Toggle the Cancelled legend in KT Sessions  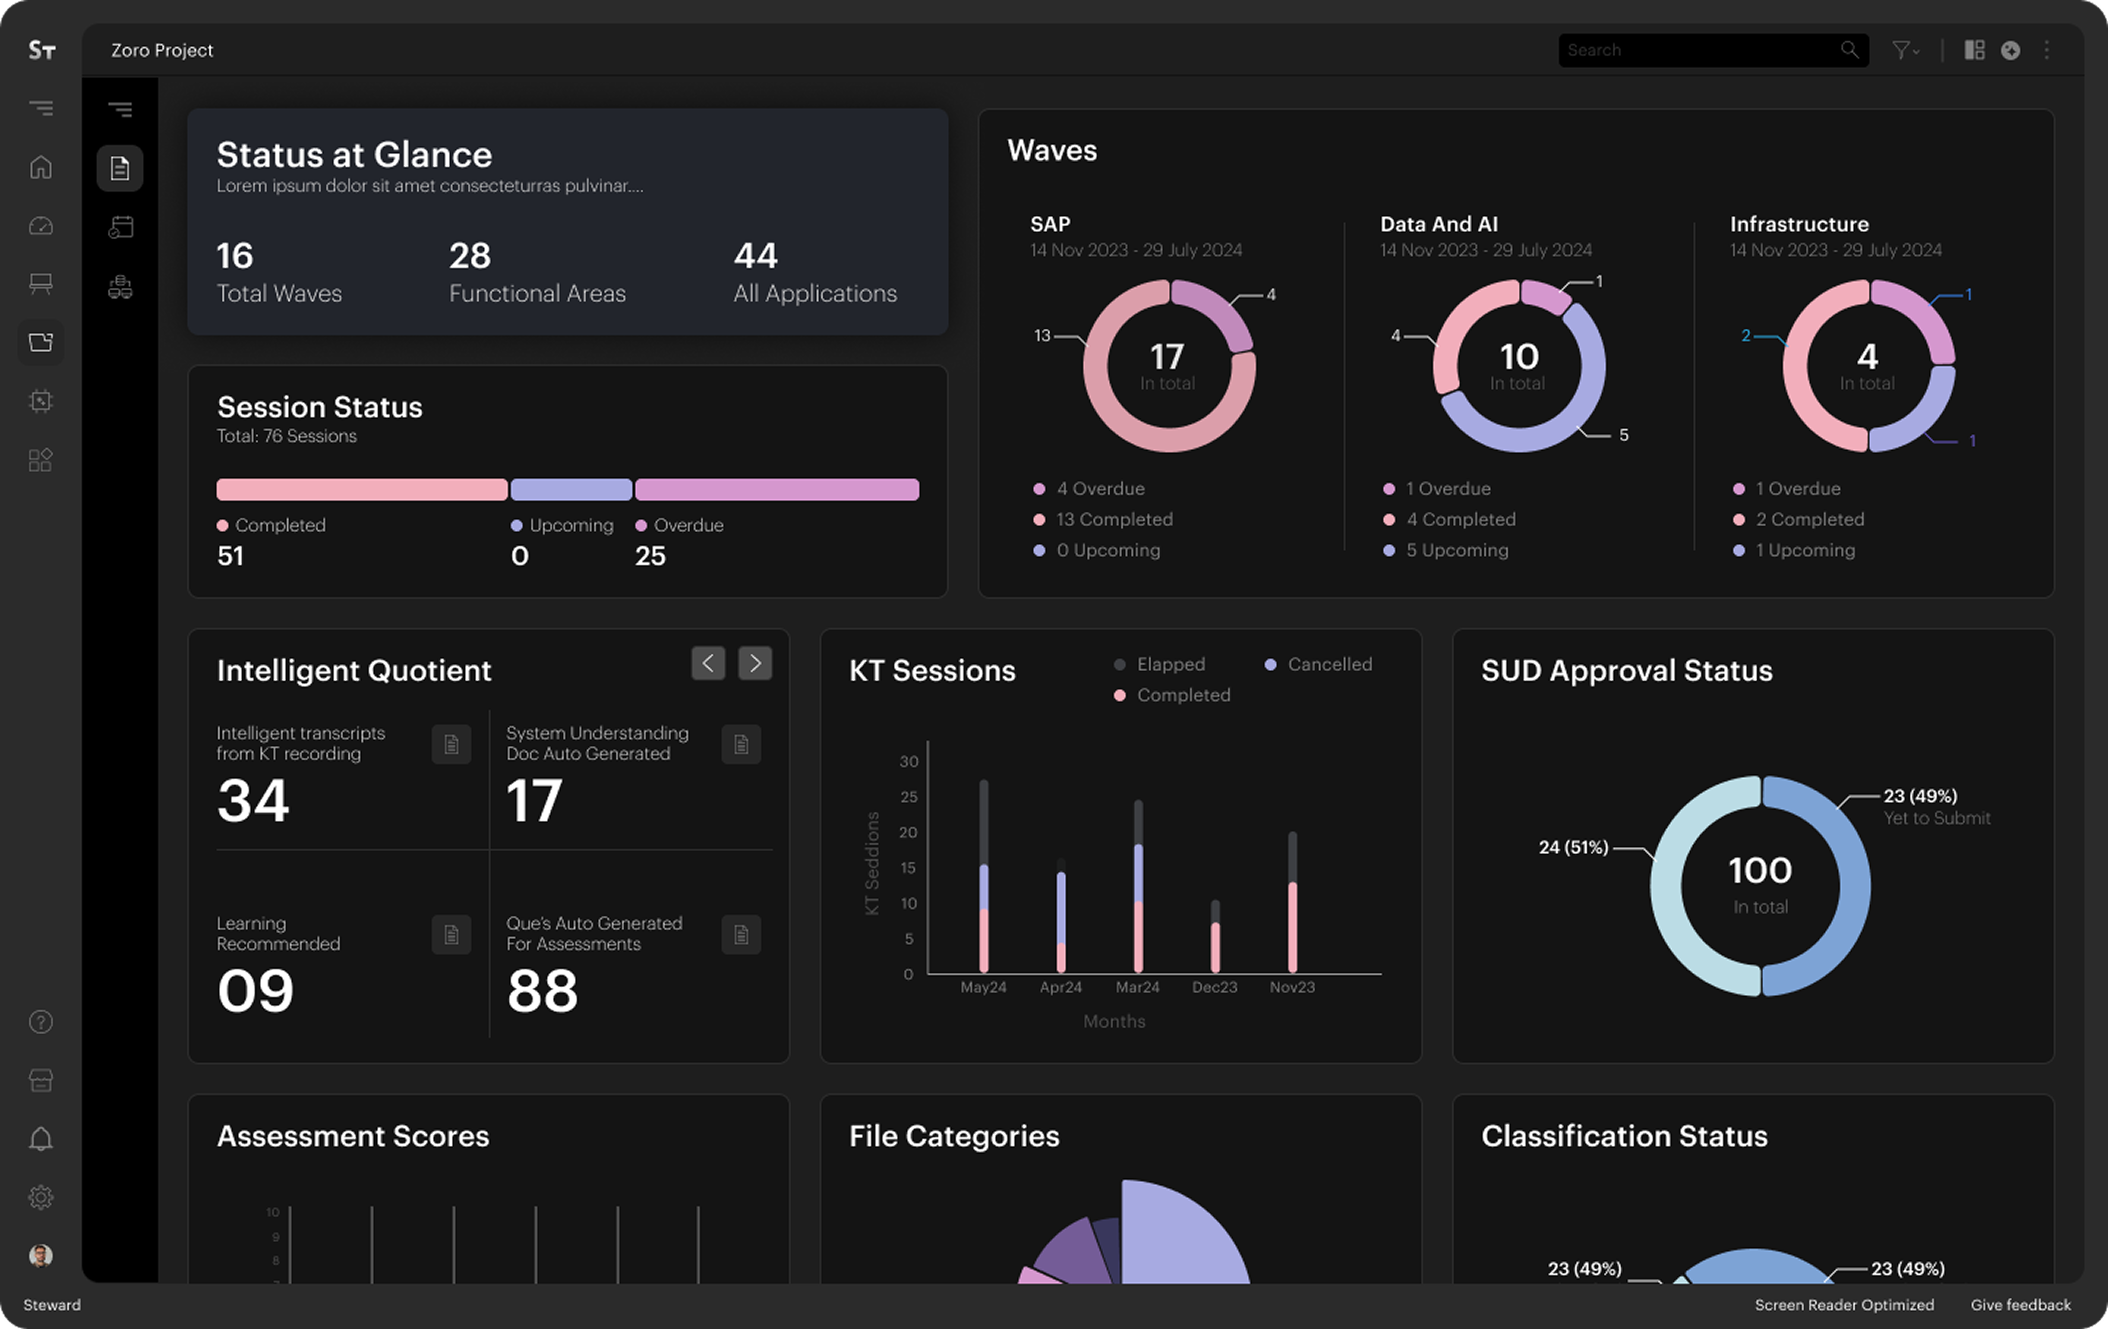[1318, 664]
